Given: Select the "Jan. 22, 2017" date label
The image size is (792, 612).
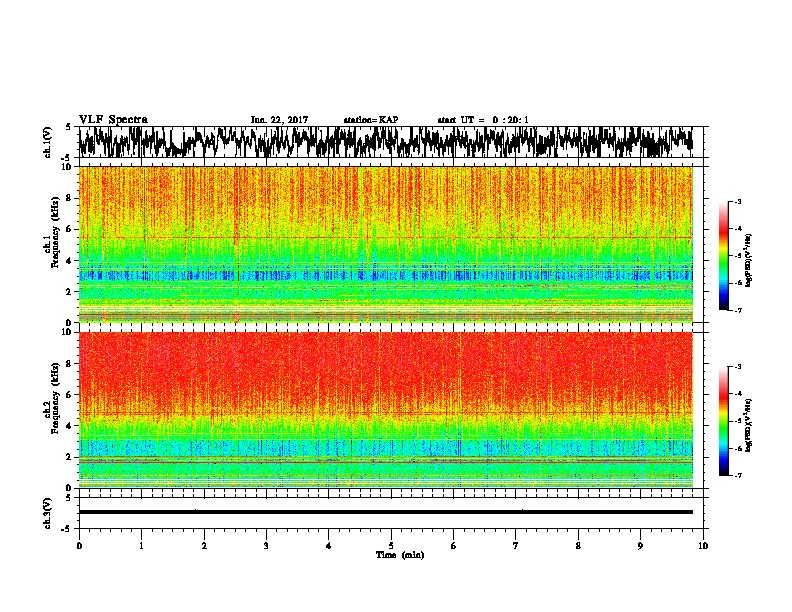Looking at the screenshot, I should [x=279, y=120].
